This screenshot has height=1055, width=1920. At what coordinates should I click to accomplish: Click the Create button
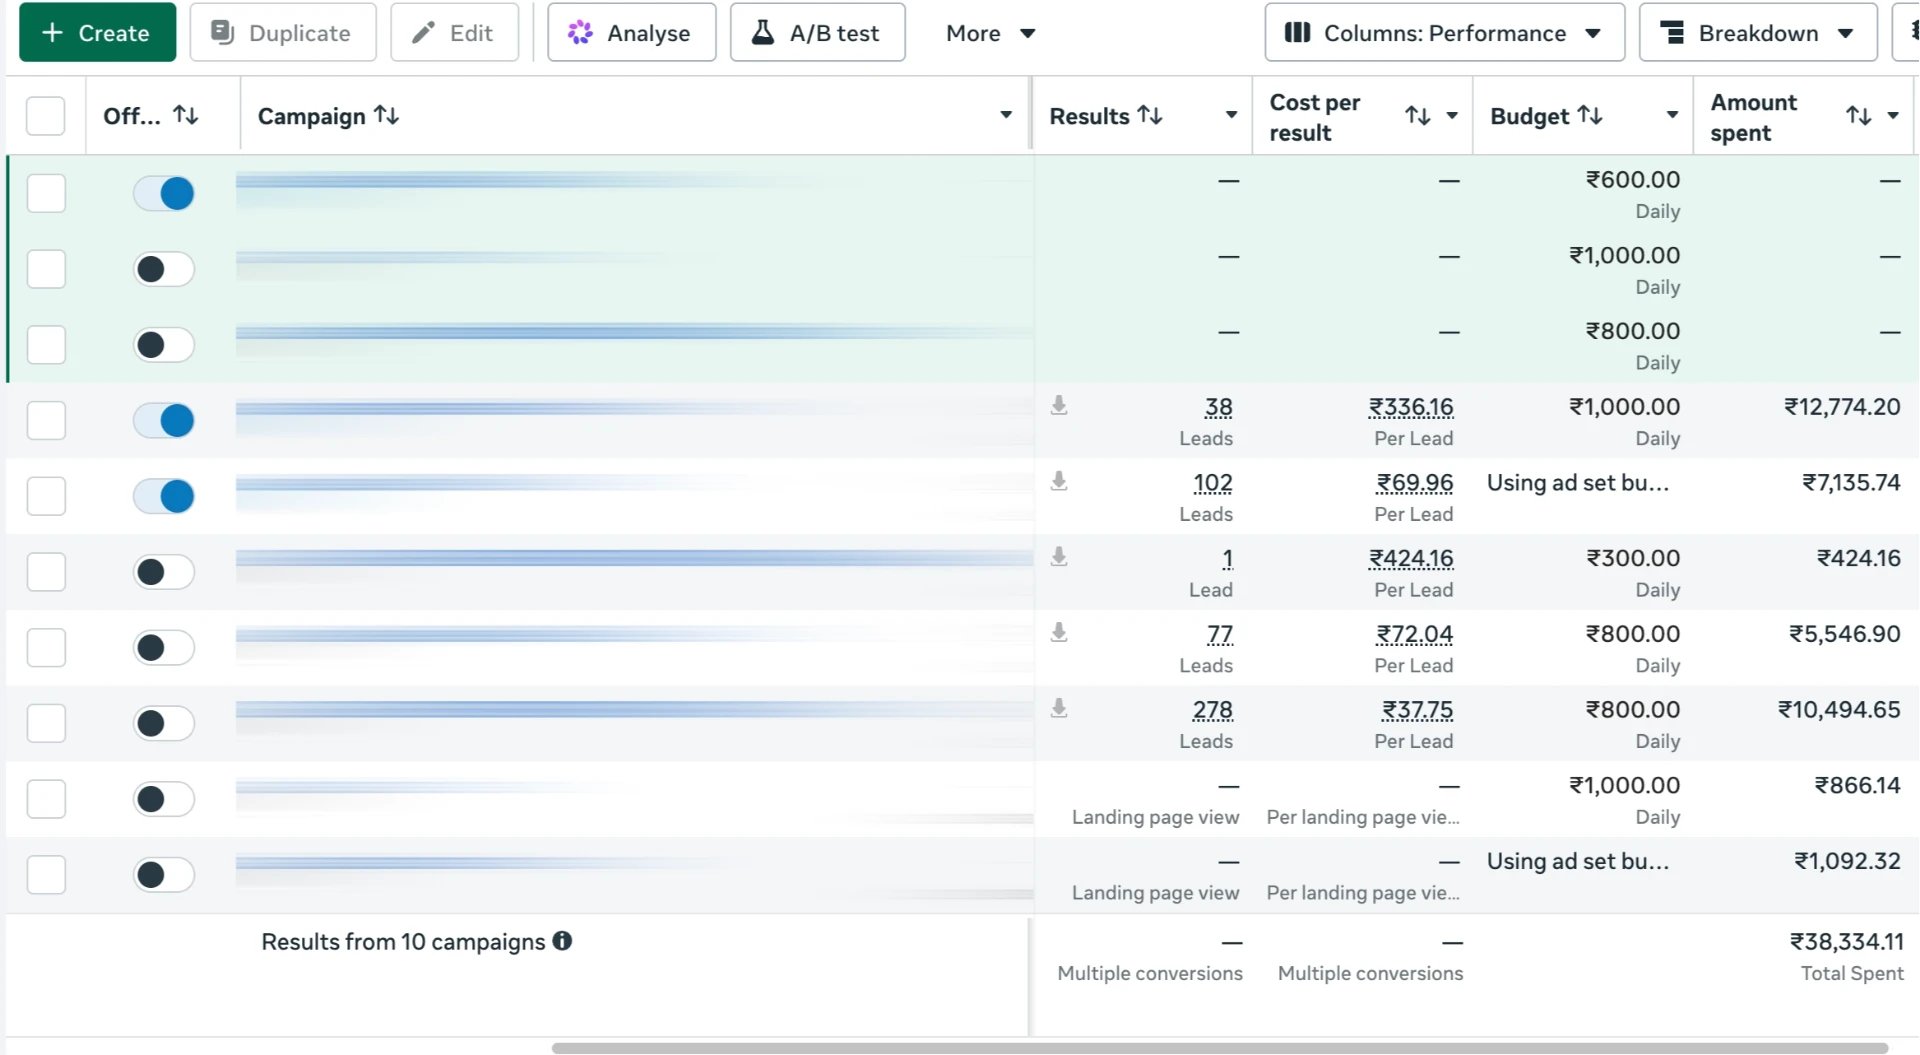98,33
